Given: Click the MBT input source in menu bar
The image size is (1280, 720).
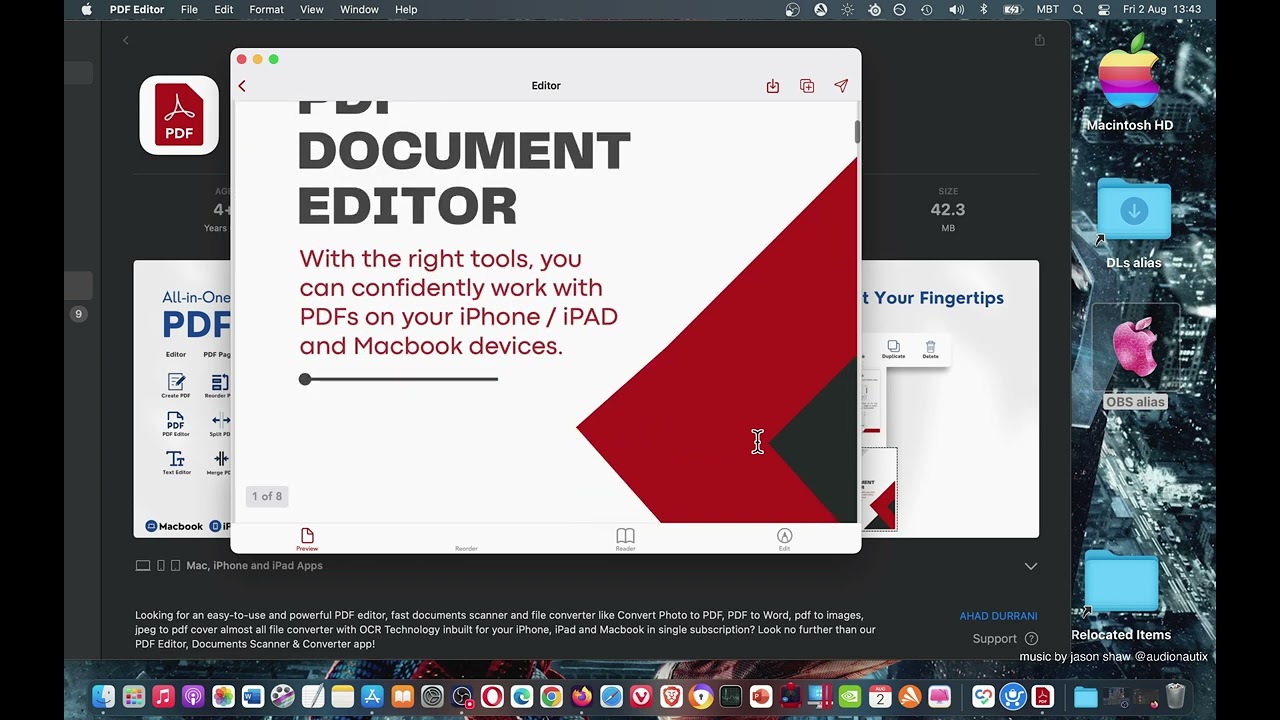Looking at the screenshot, I should 1047,9.
